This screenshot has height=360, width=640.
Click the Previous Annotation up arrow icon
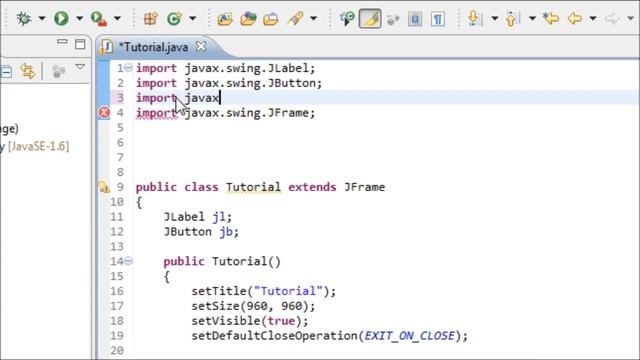point(512,19)
